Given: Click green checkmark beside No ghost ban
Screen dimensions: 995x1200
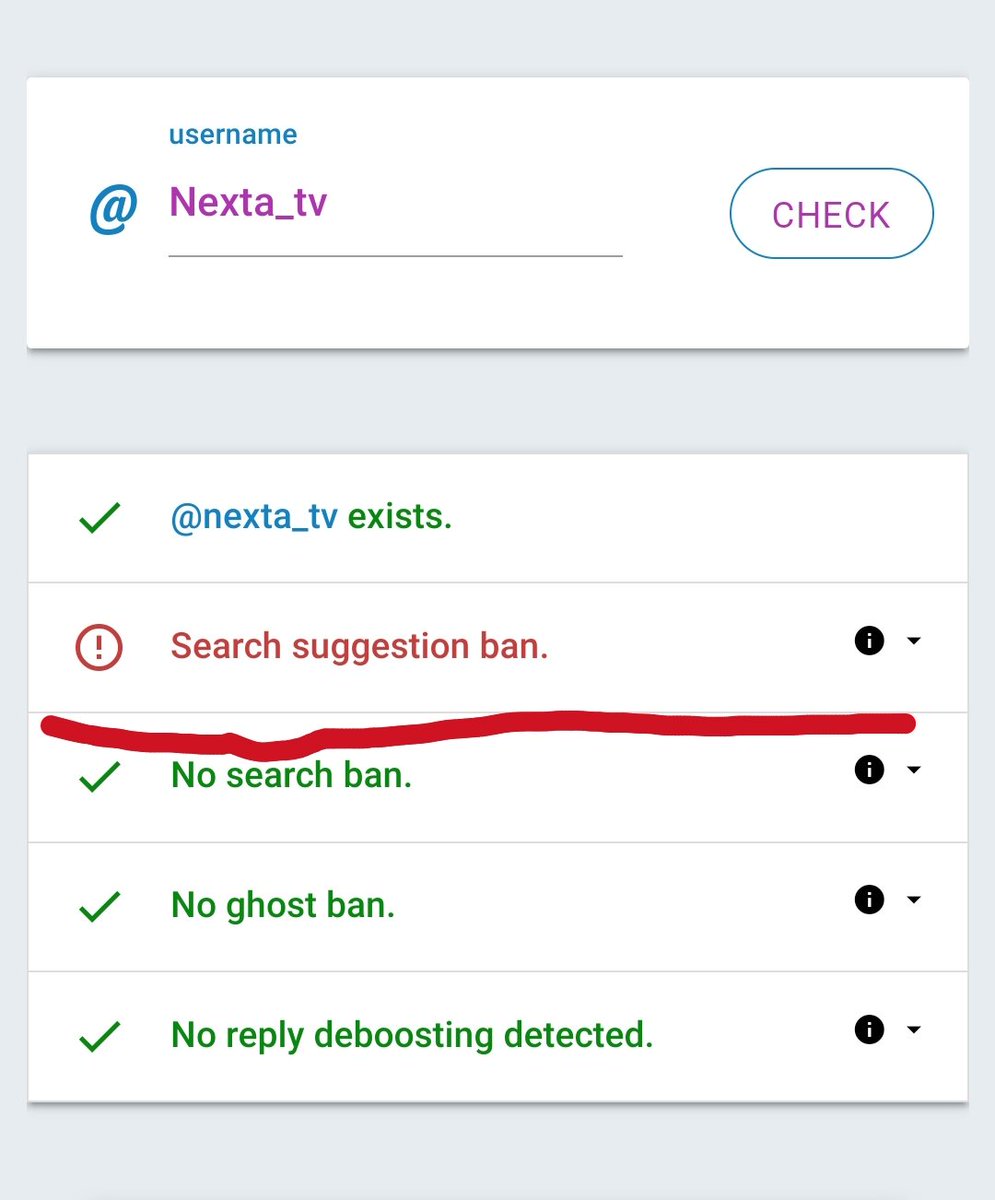Looking at the screenshot, I should [x=99, y=906].
